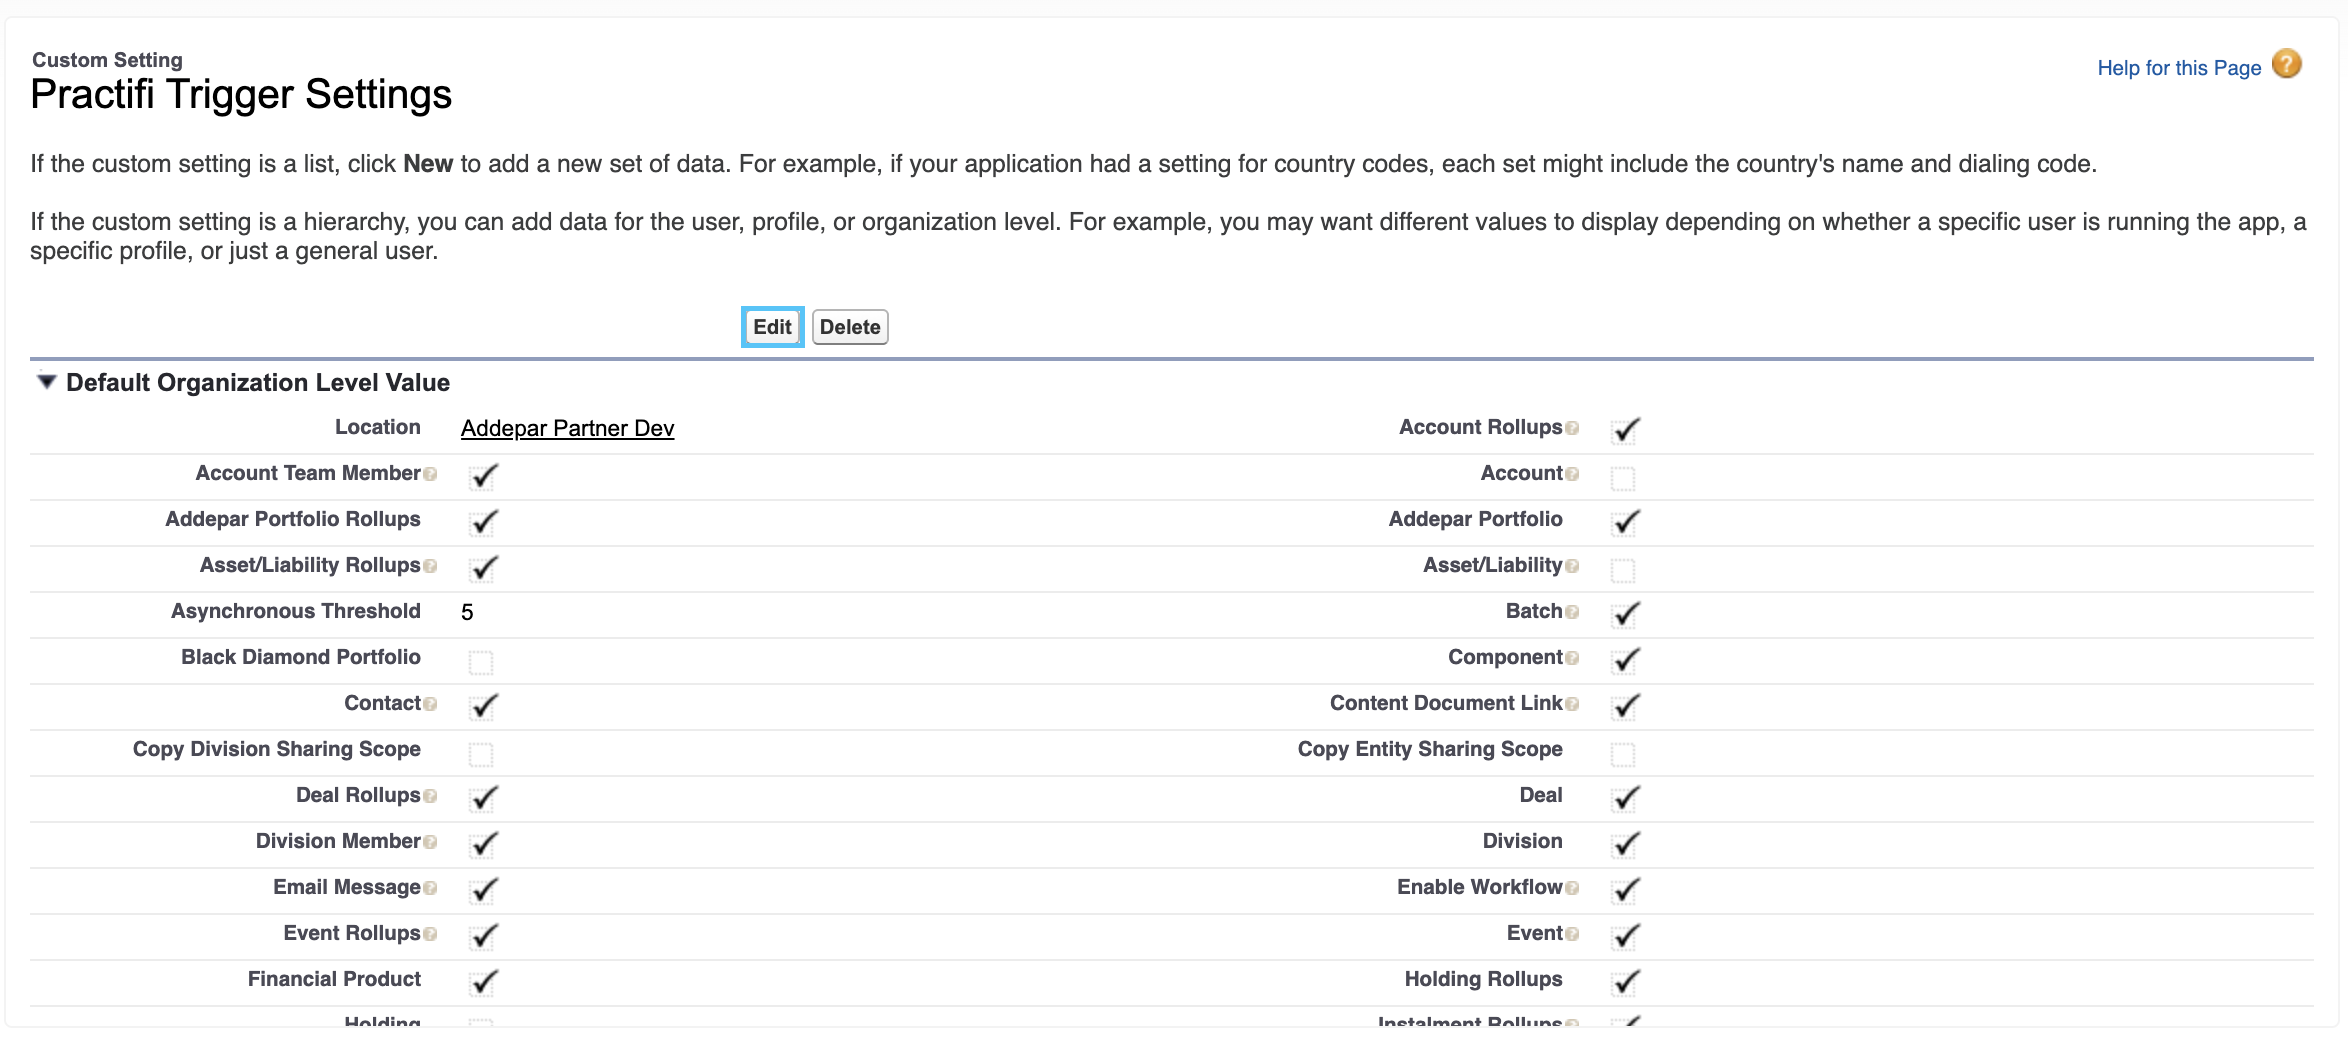Click help icon beside Deal Rollups
The width and height of the screenshot is (2348, 1038).
430,796
